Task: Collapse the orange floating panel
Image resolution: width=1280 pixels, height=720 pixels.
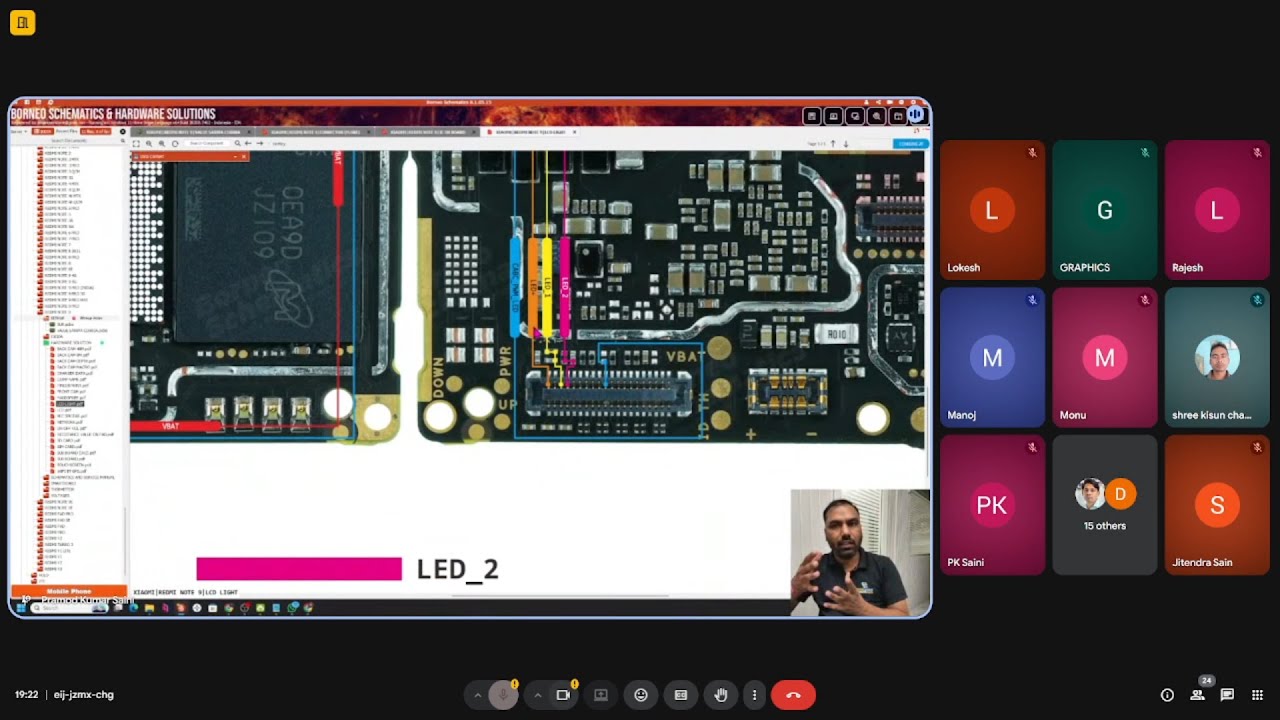Action: click(x=235, y=156)
